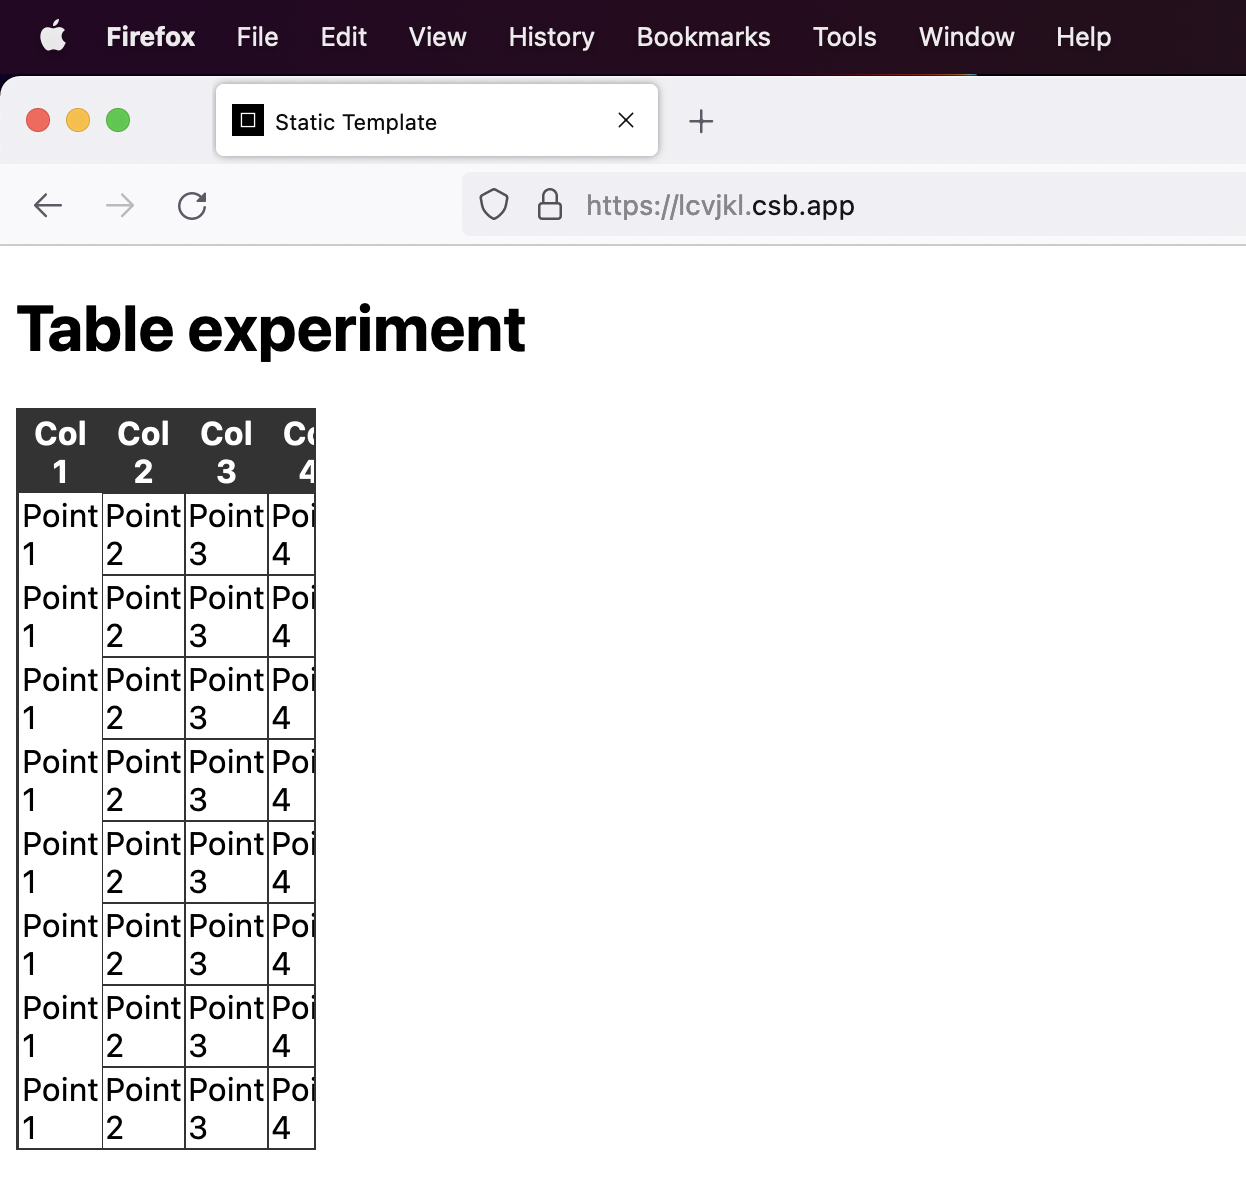Click Point 3 in the sixth row

[x=226, y=944]
